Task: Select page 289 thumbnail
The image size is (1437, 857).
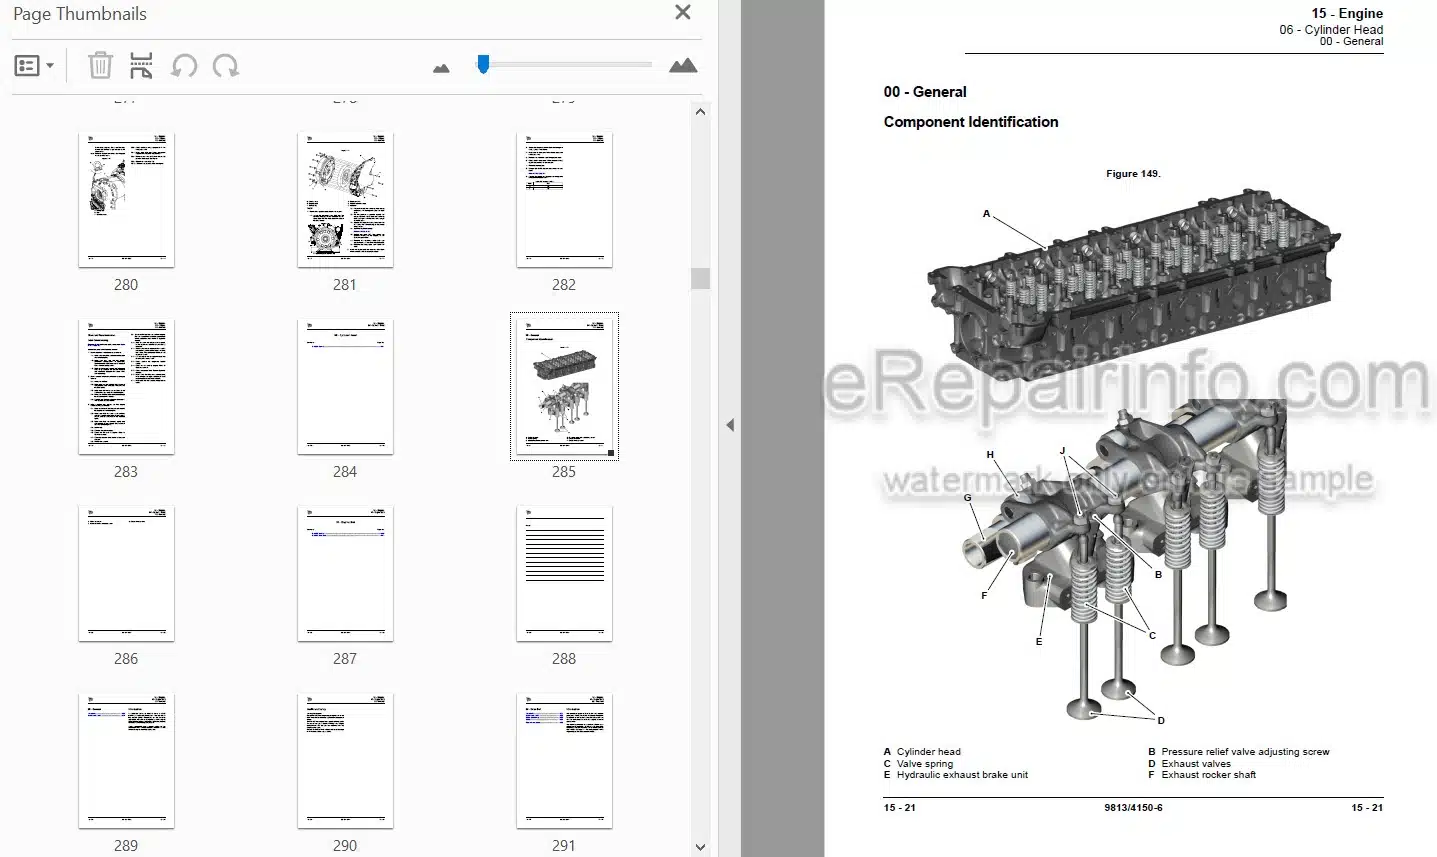Action: tap(126, 761)
